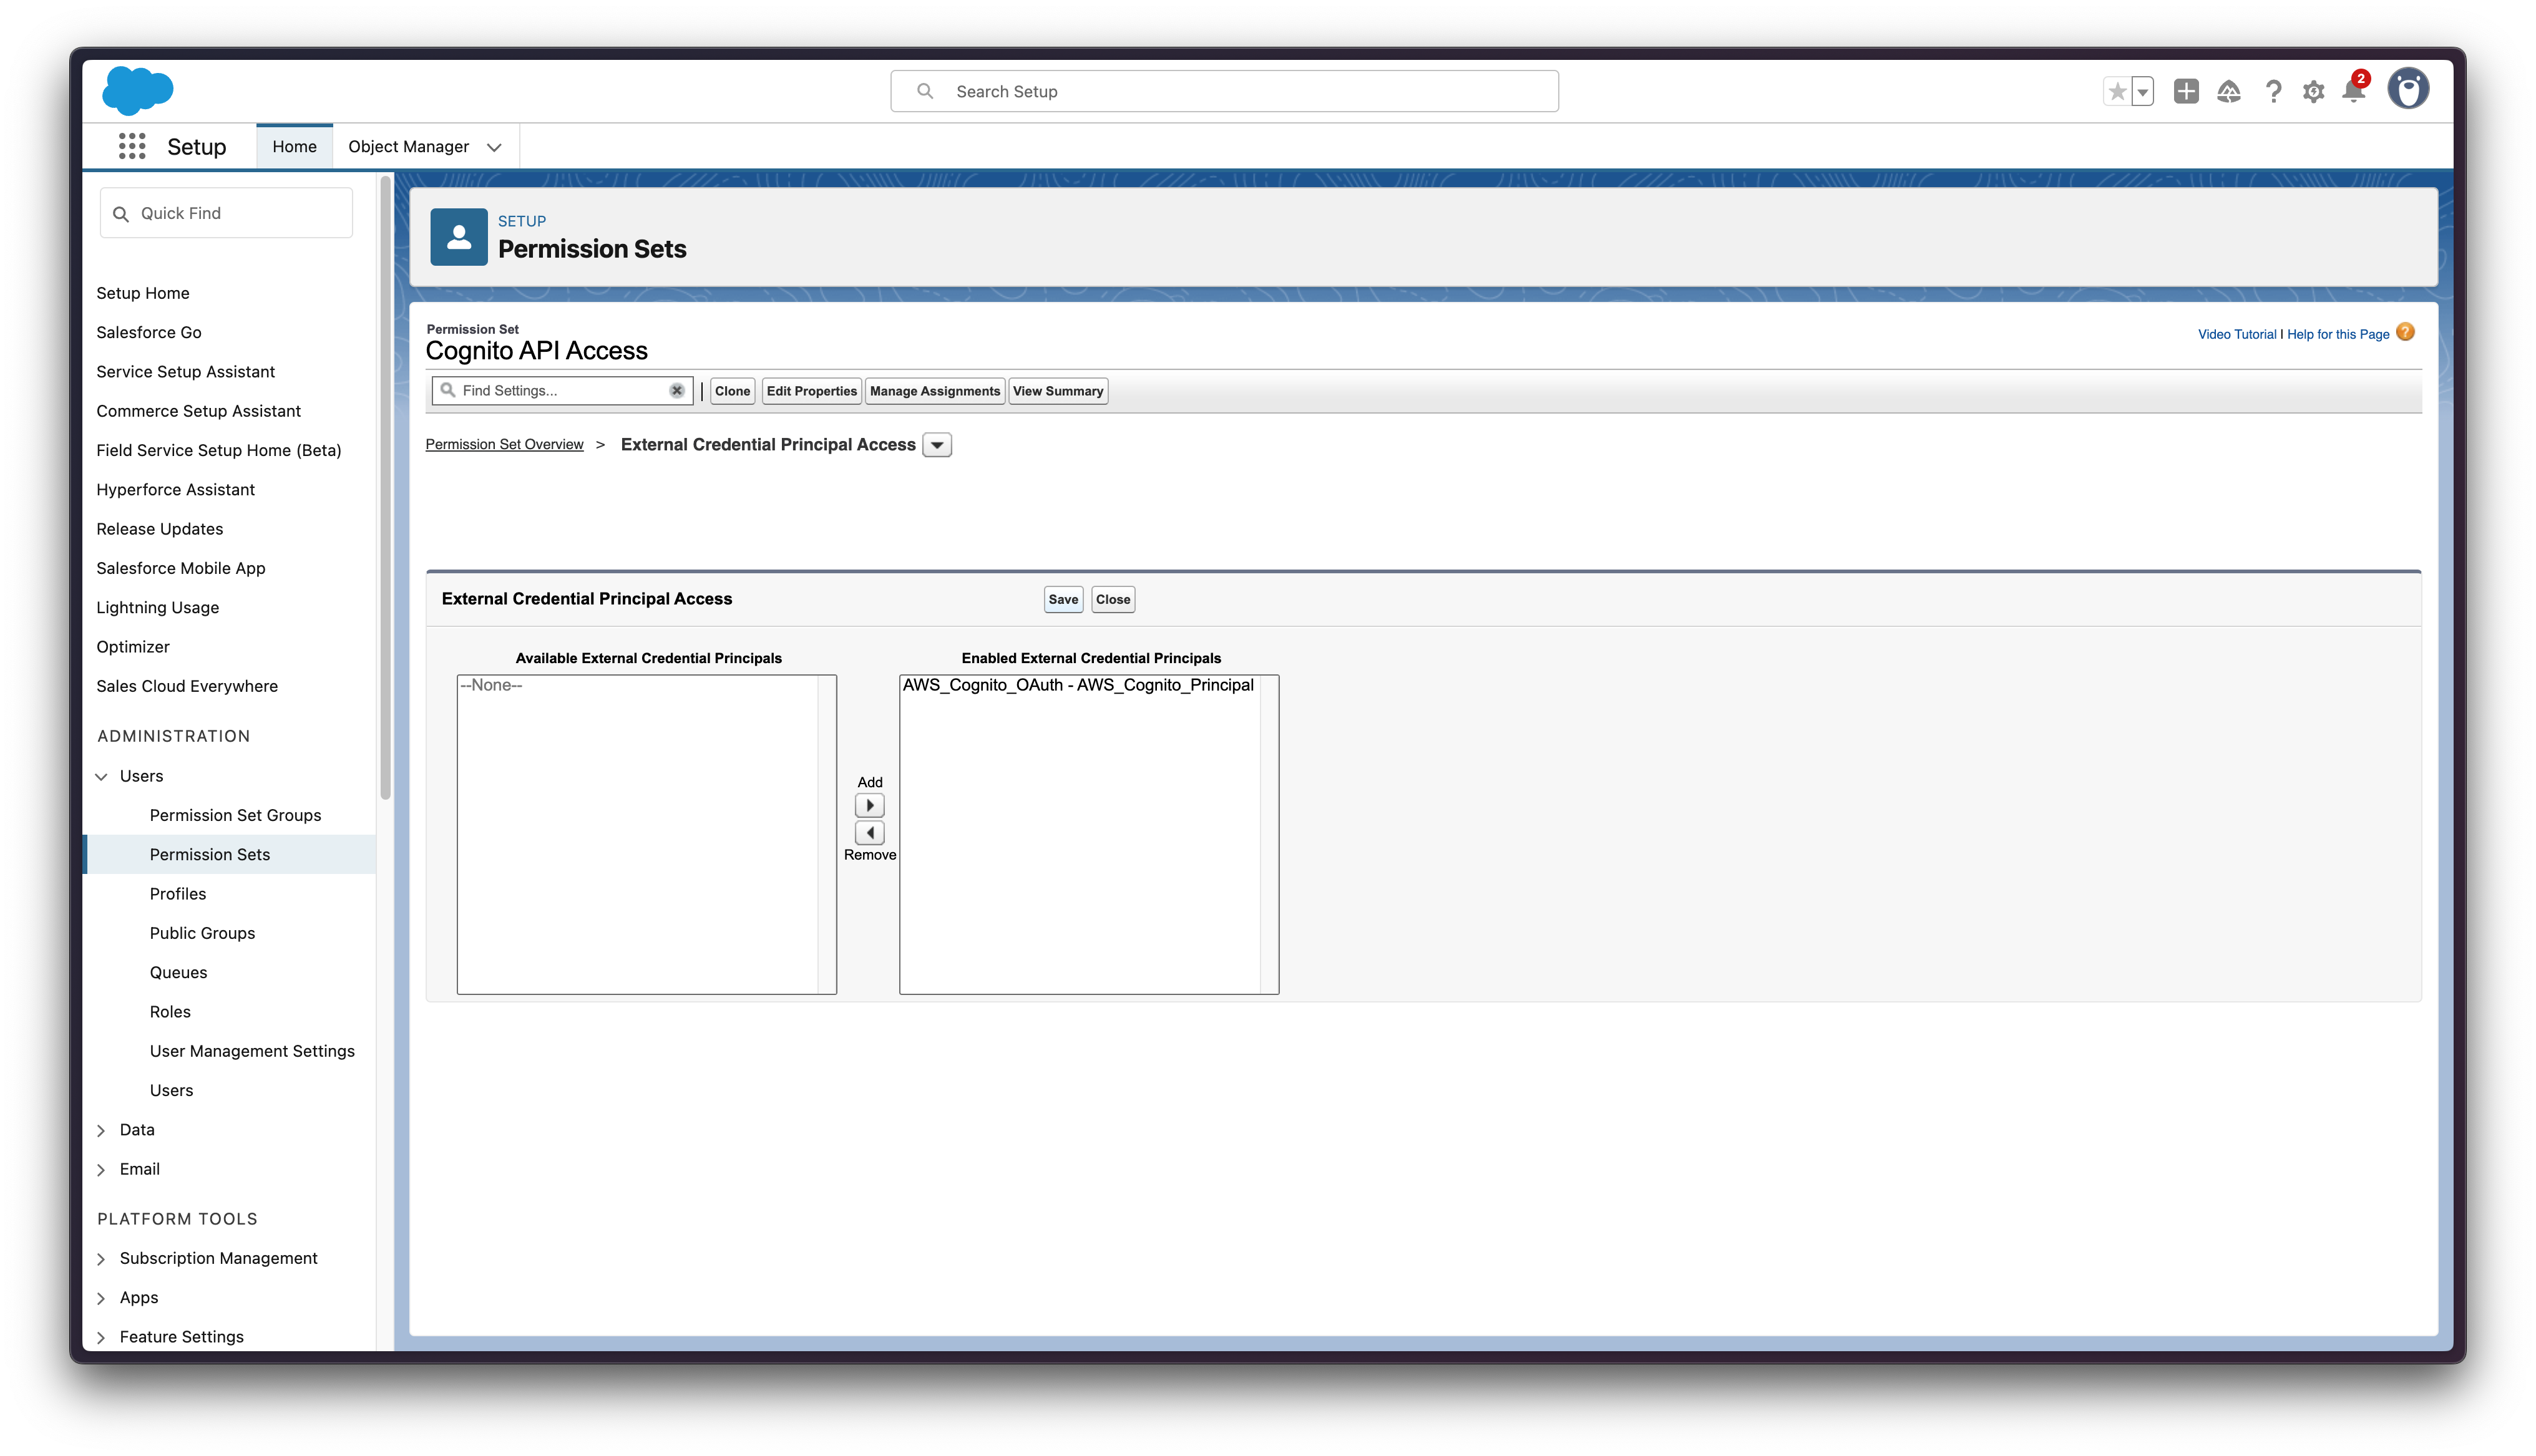Open Salesforce Go in sidebar
Viewport: 2536px width, 1456px height.
(x=149, y=333)
